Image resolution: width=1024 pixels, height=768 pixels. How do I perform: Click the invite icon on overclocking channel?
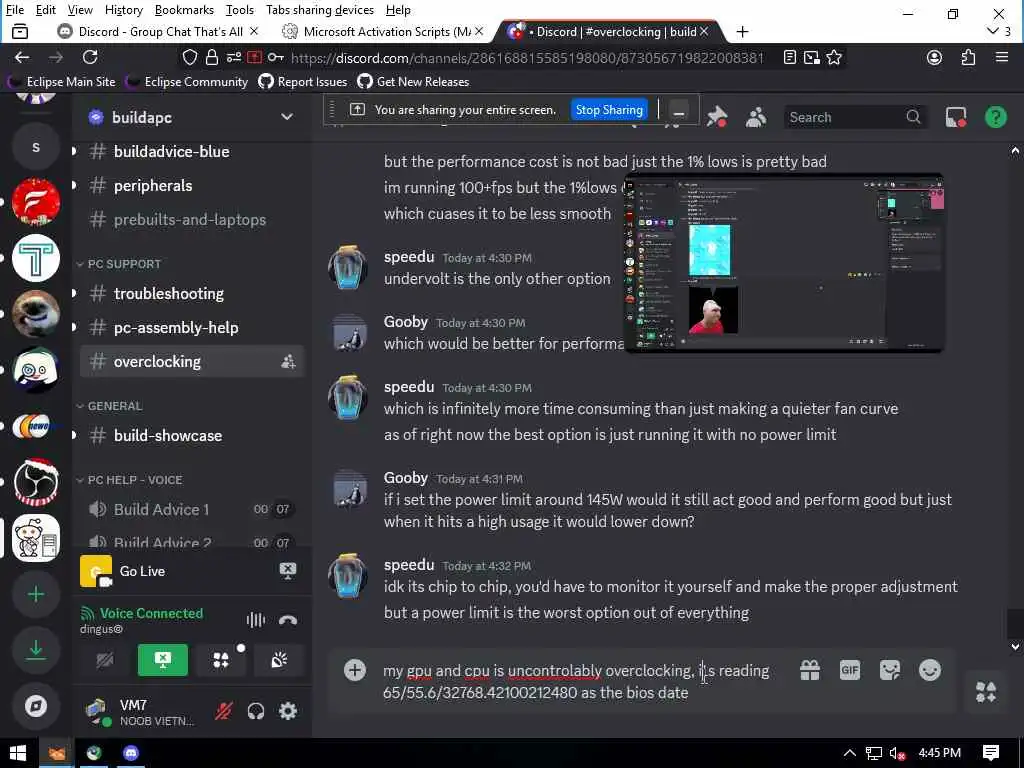(288, 362)
